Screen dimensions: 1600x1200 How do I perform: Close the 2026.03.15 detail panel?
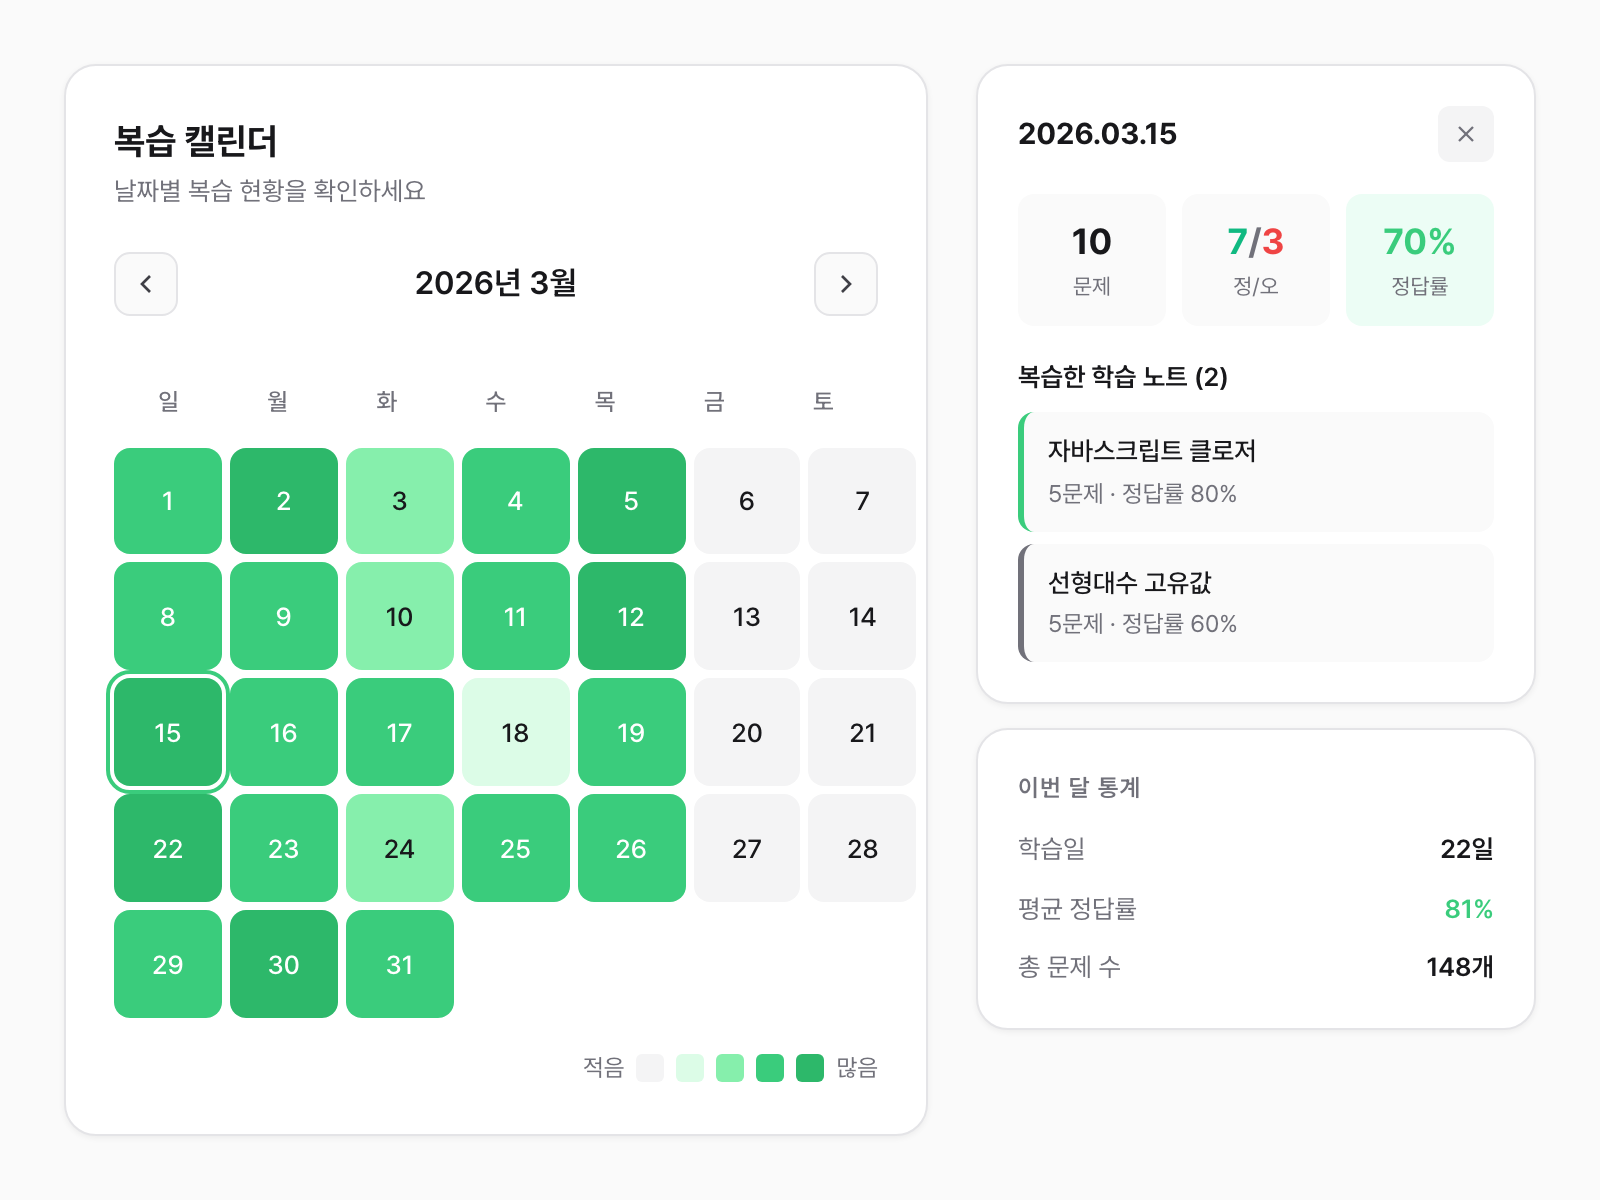(1466, 134)
